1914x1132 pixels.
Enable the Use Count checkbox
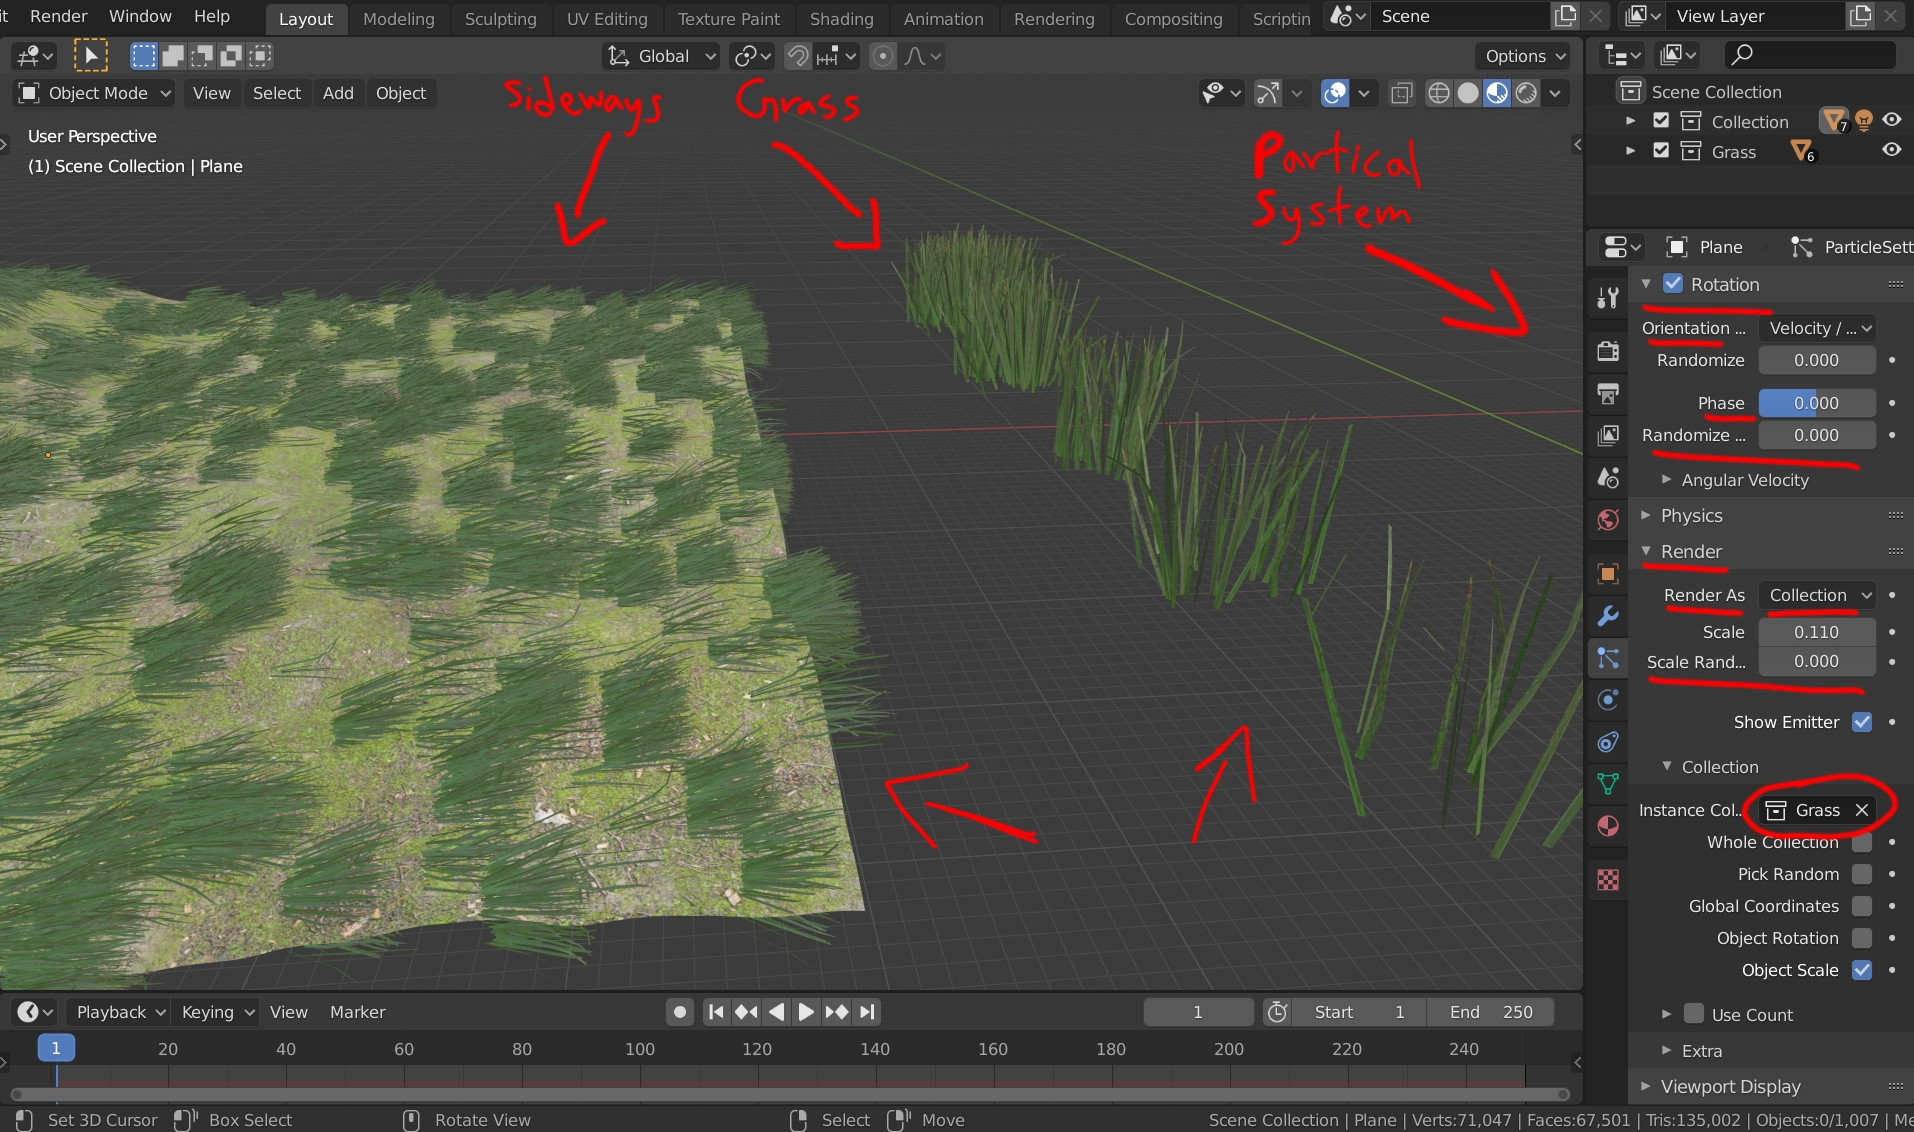[x=1694, y=1014]
